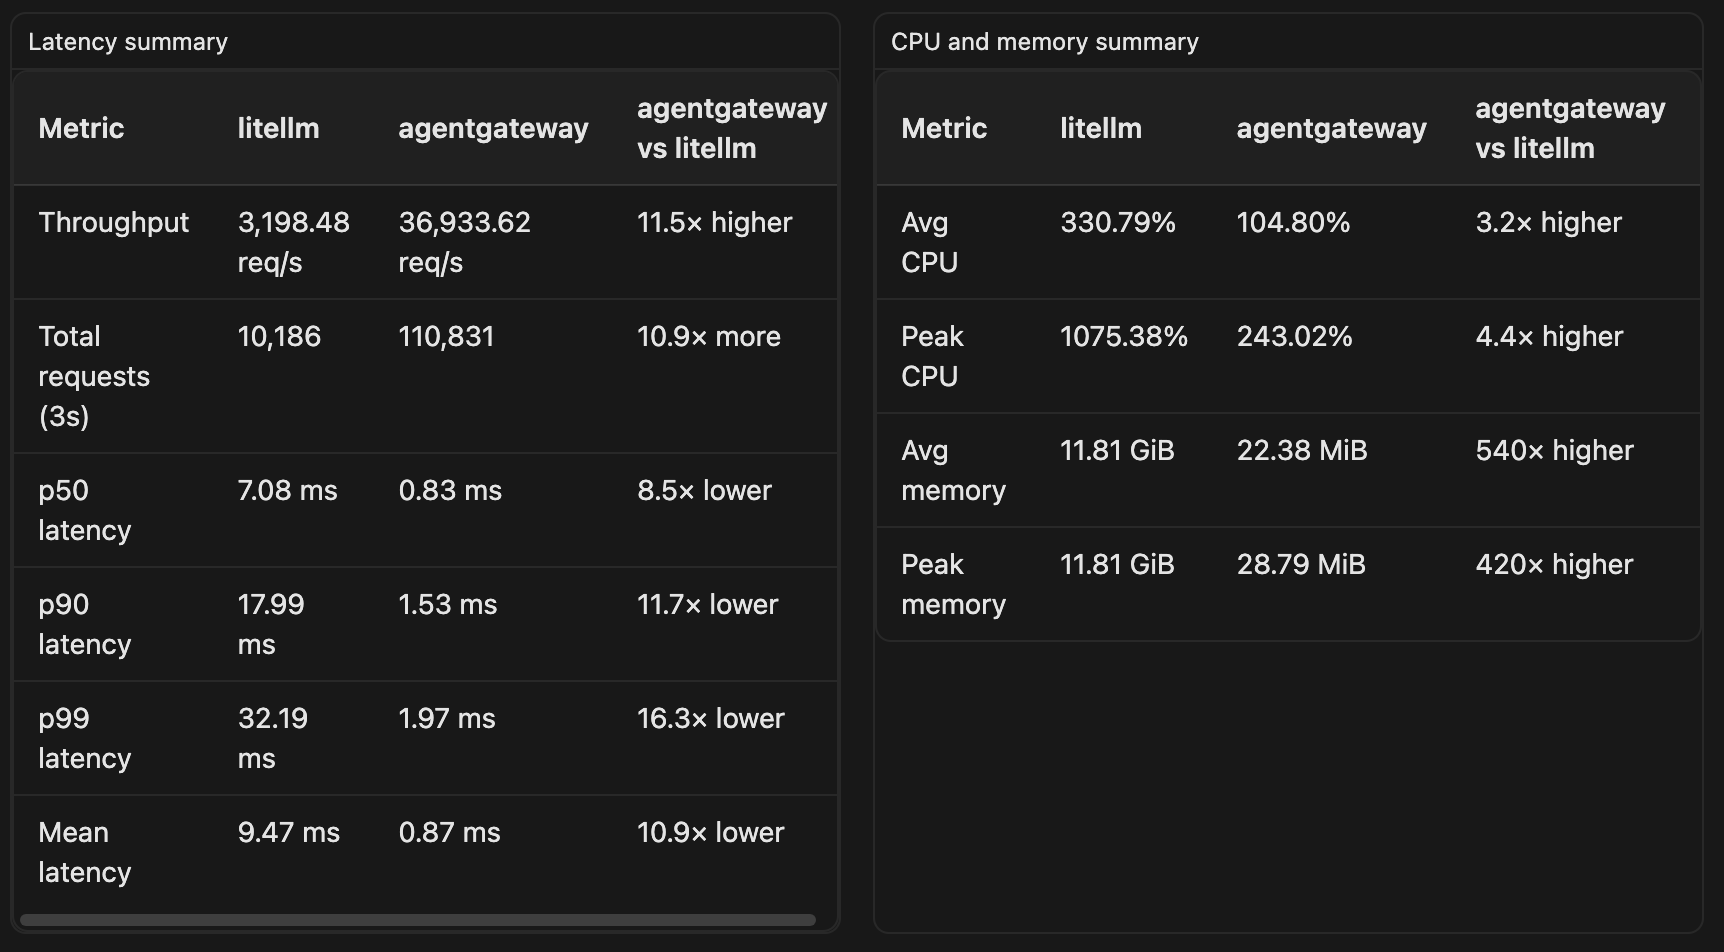Select the 11.5× higher comparison cell

tap(715, 222)
